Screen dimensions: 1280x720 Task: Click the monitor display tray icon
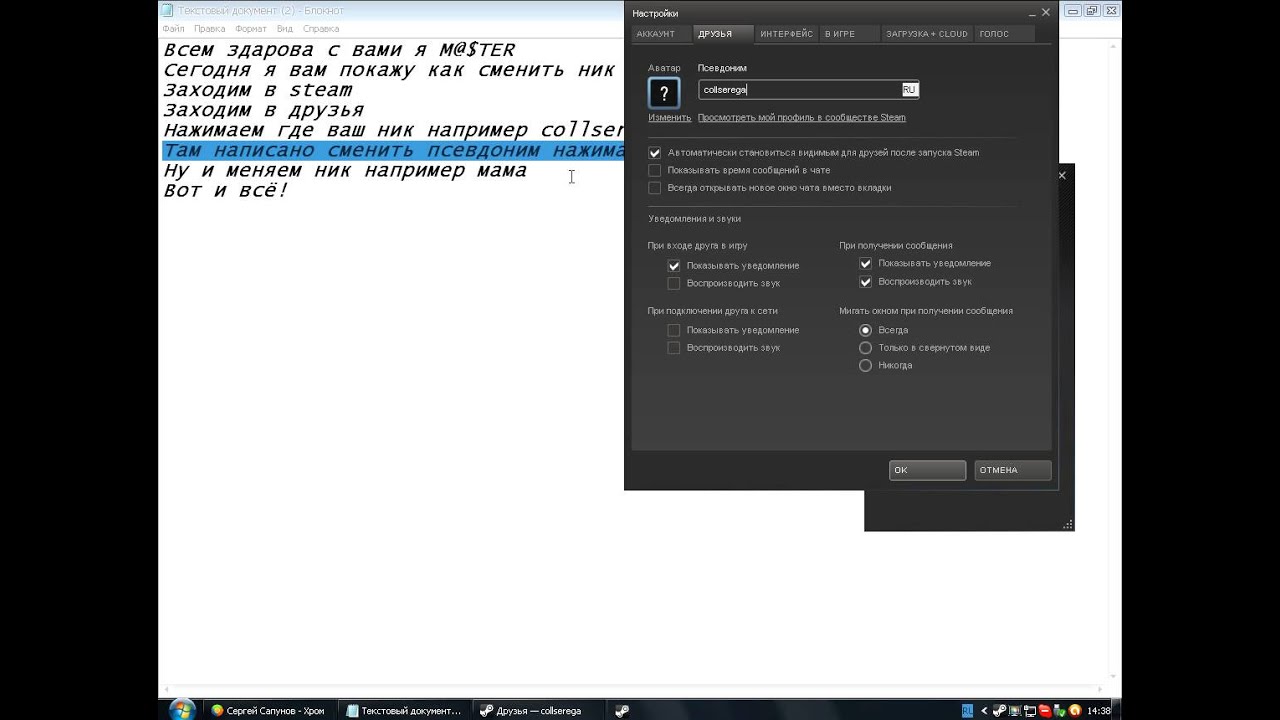pyautogui.click(x=1015, y=711)
